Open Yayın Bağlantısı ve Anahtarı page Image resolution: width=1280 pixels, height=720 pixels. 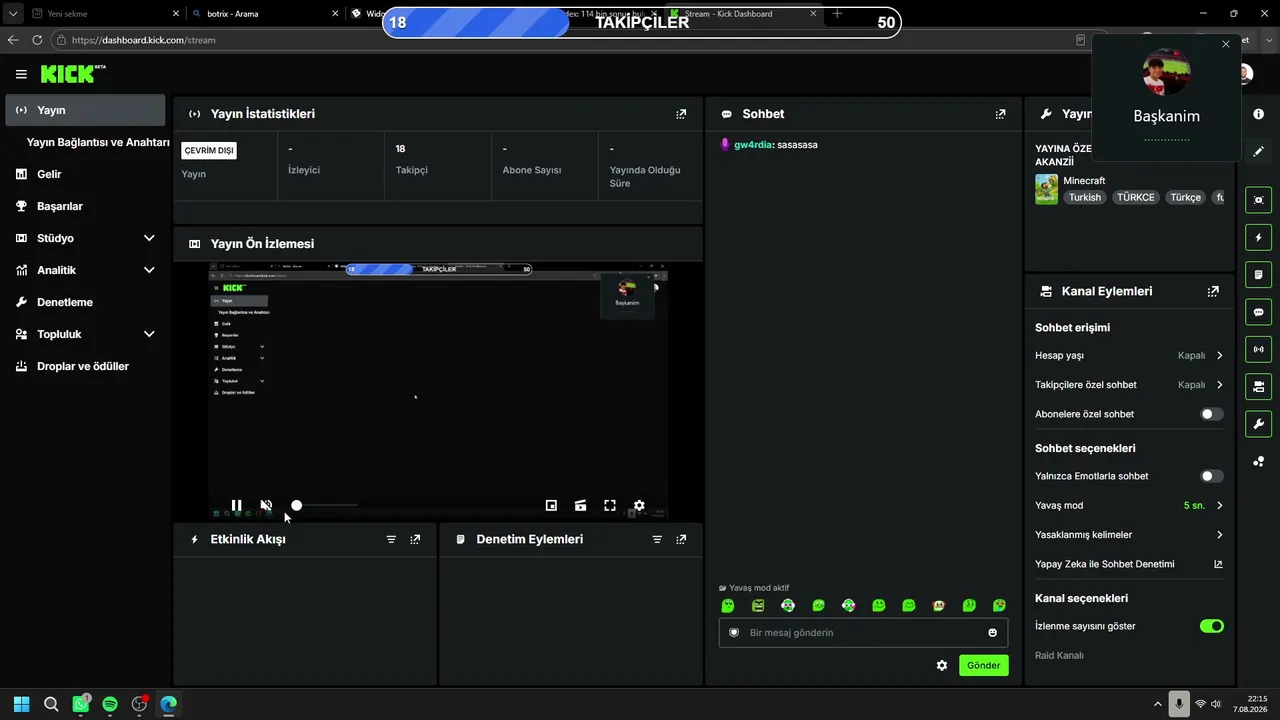[98, 142]
